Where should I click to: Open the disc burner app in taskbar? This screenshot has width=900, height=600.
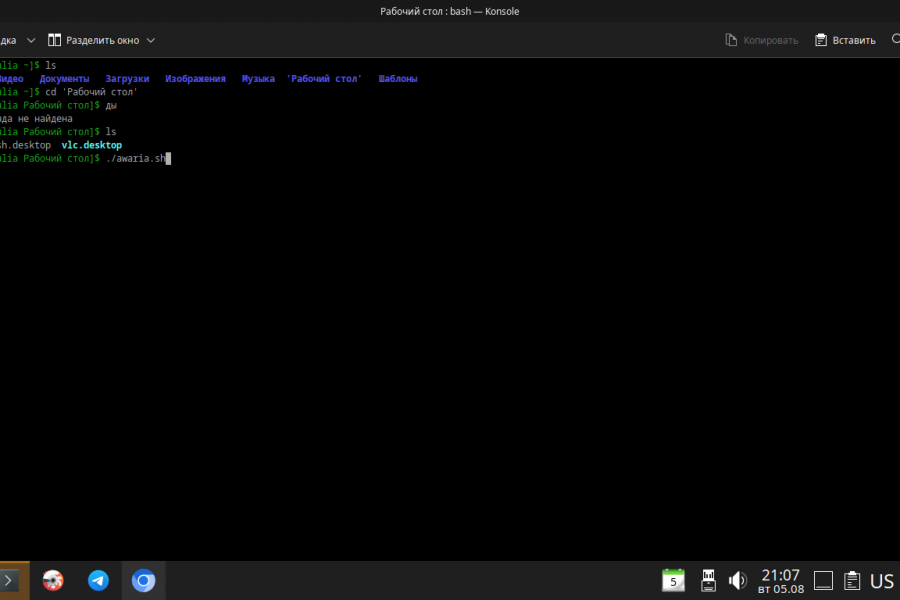(x=53, y=580)
